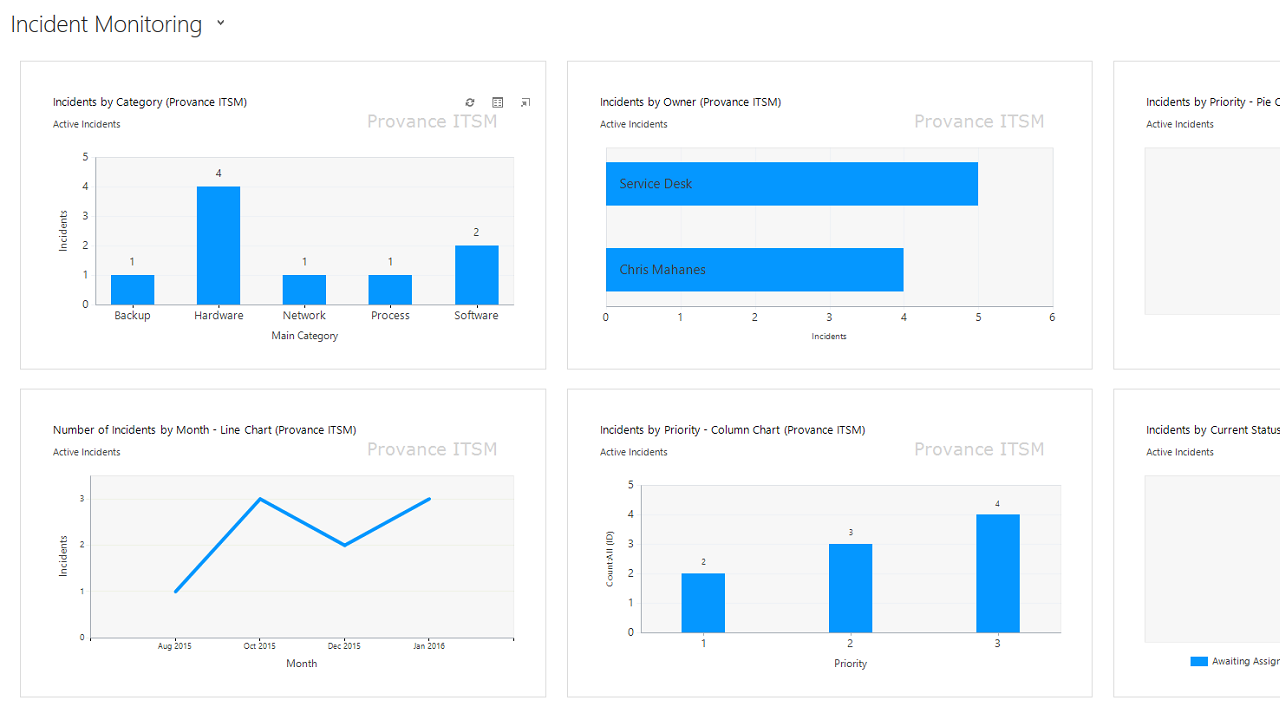
Task: Click the Priority 1 column in the chart
Action: coord(703,602)
